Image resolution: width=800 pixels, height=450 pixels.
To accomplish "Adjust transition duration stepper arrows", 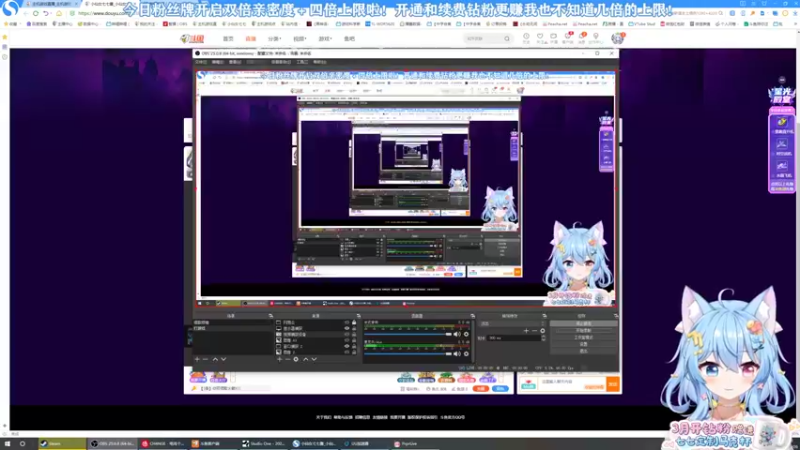I will tap(543, 338).
